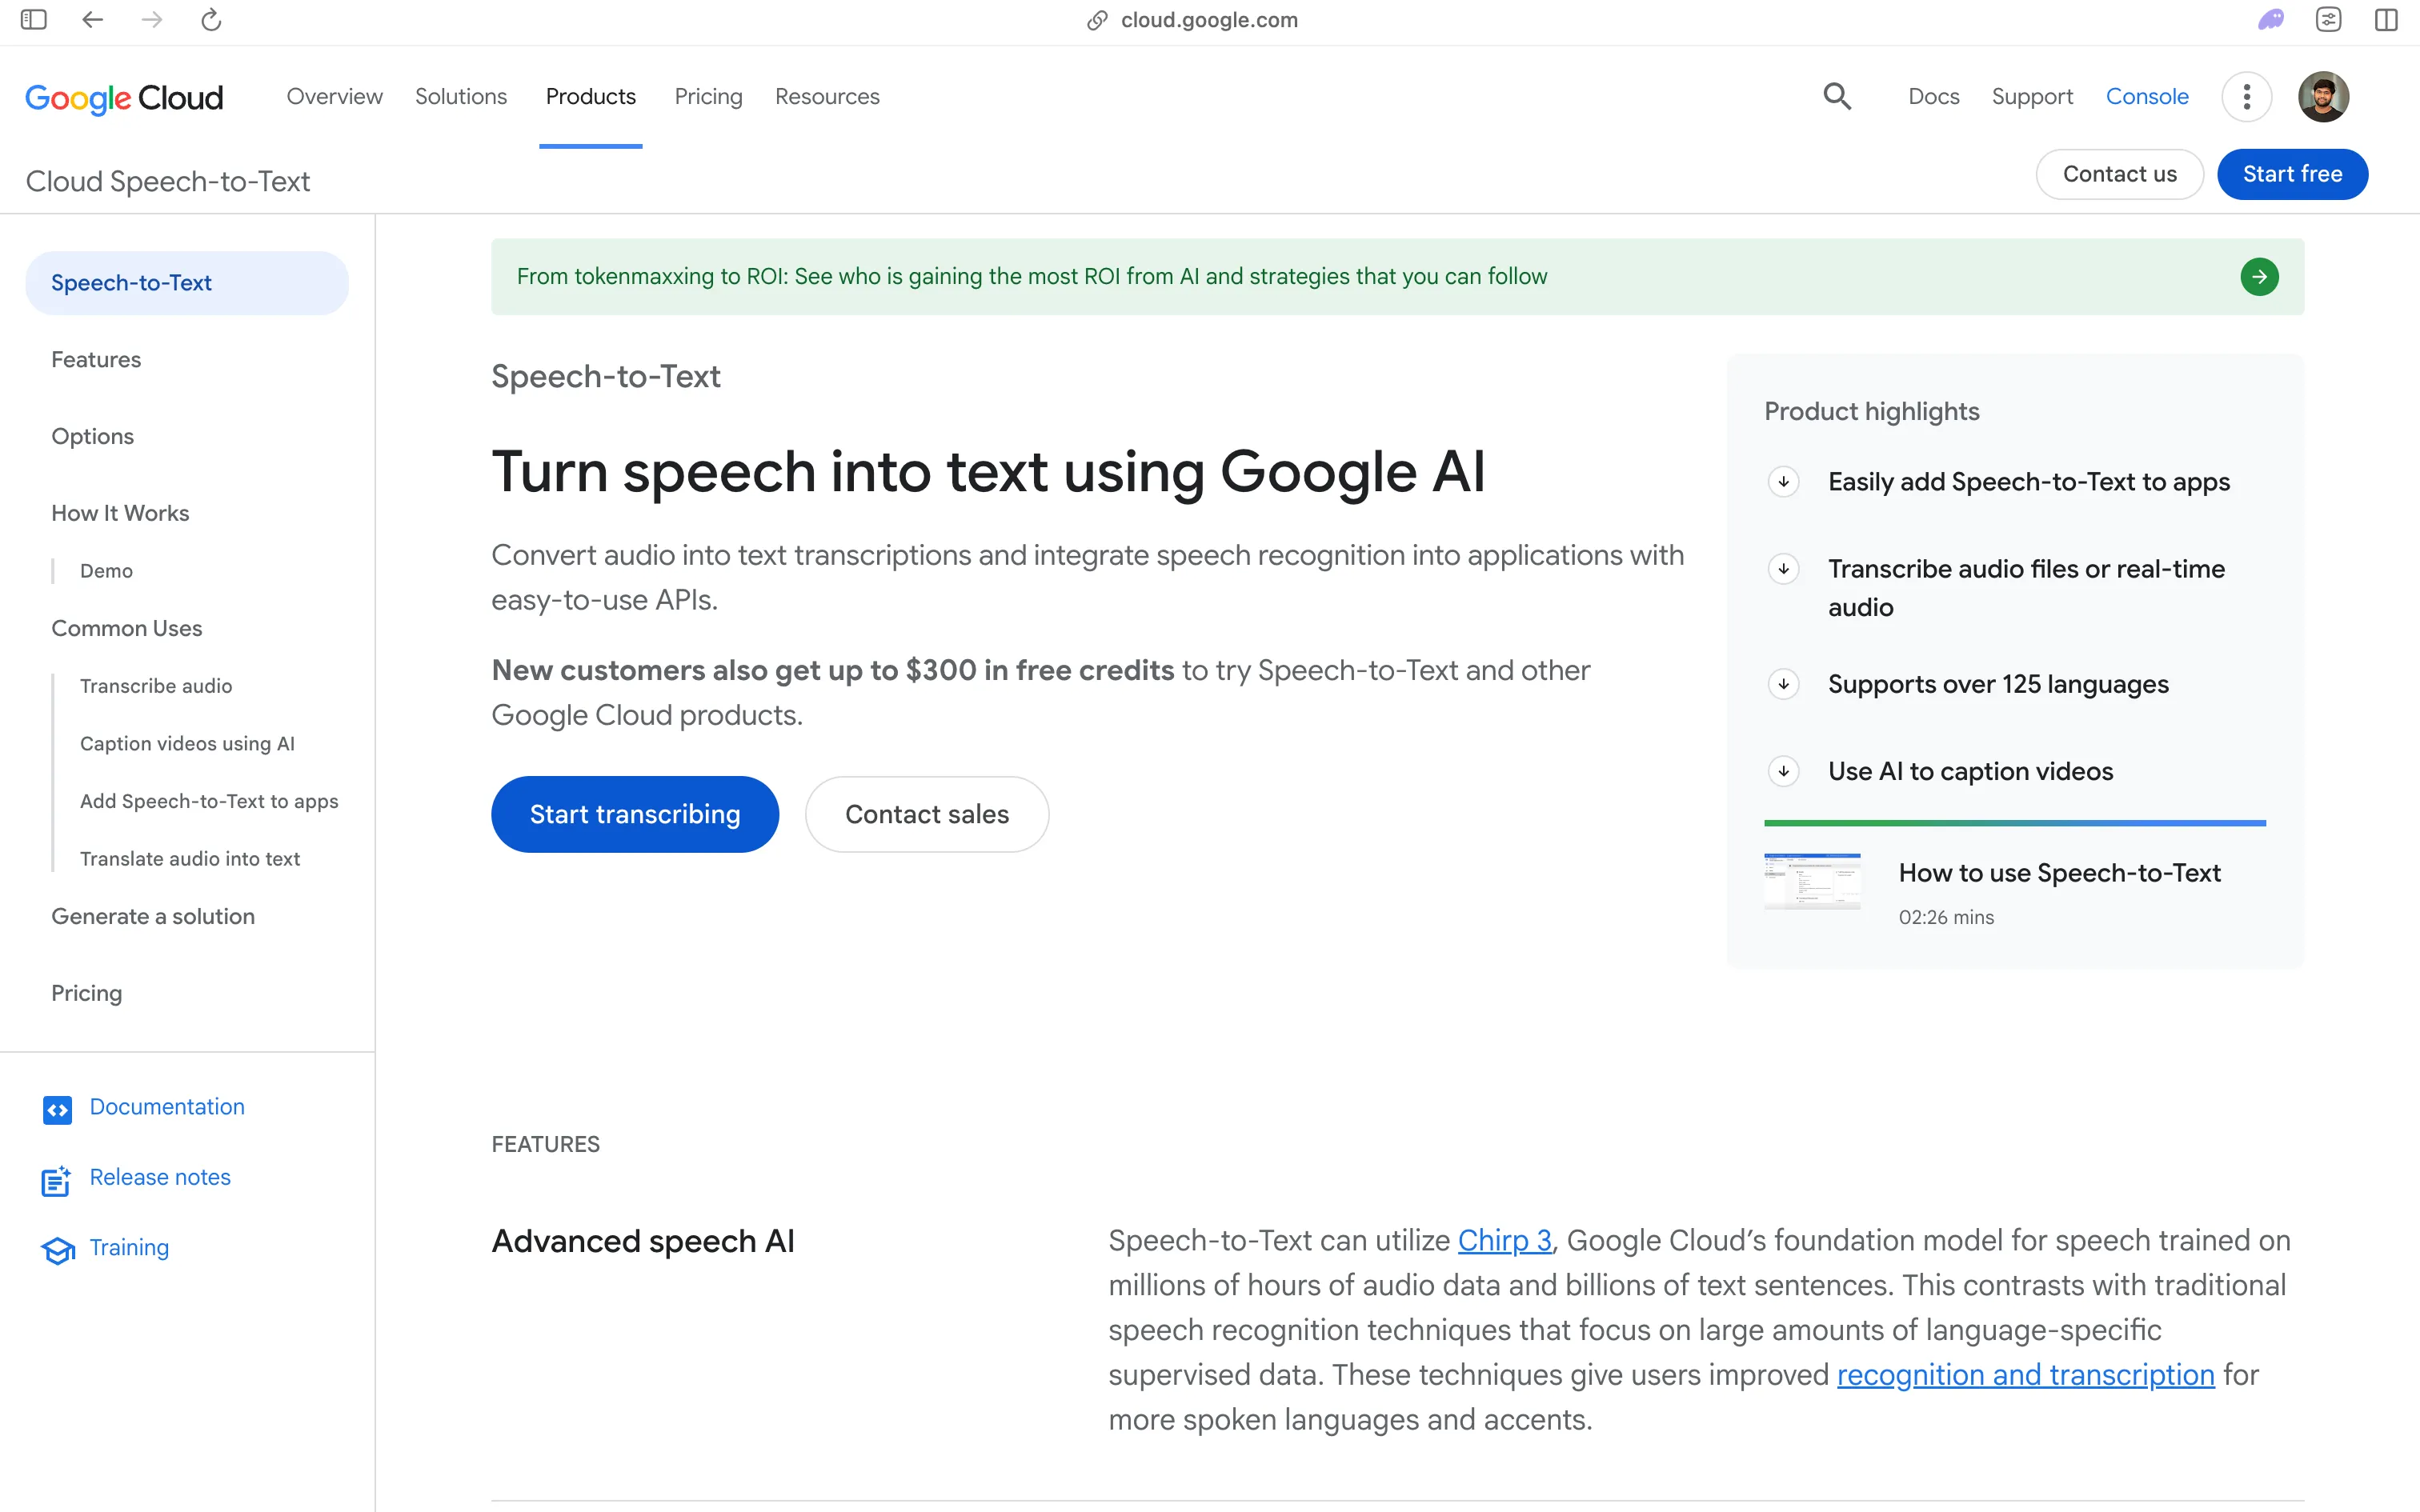Open the user account avatar
The image size is (2420, 1512).
pos(2323,97)
